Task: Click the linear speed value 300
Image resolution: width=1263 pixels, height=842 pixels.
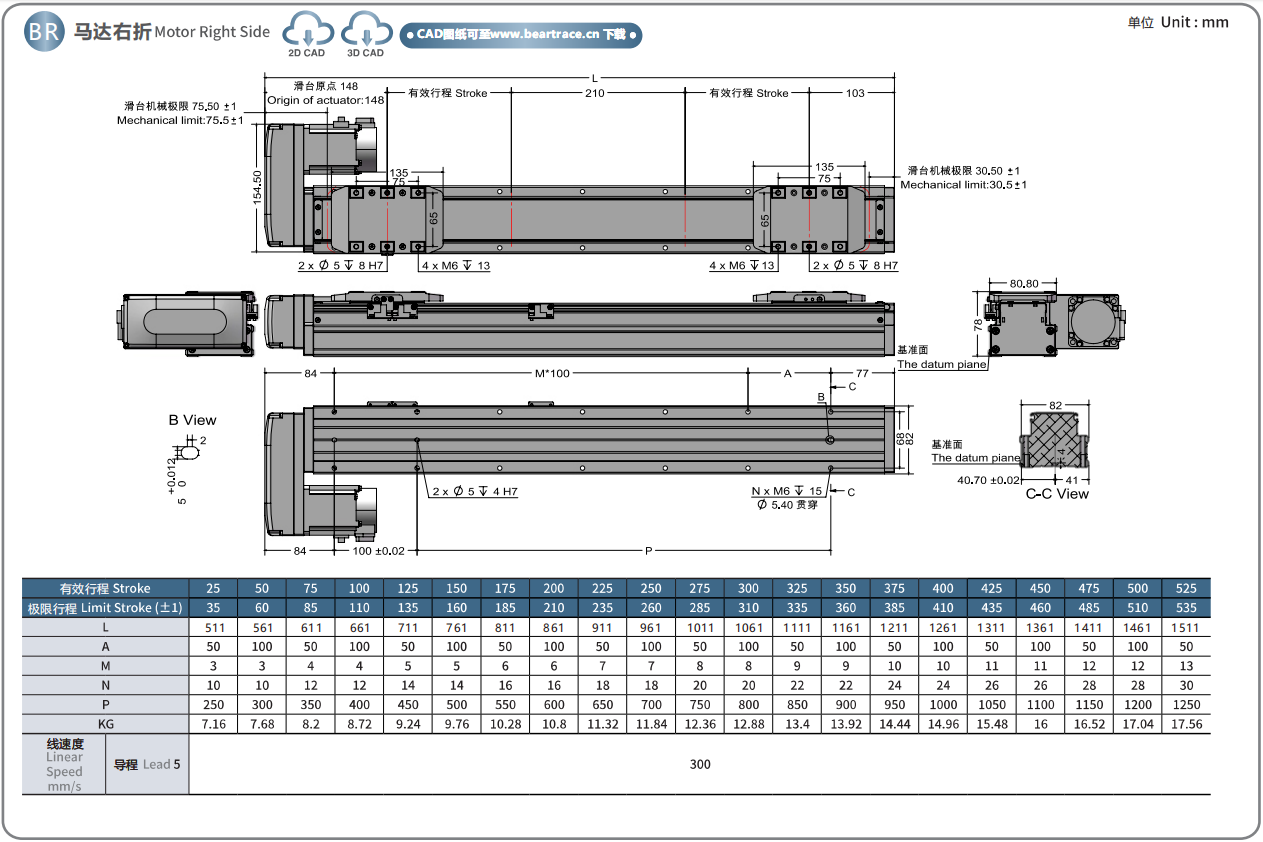Action: (700, 765)
